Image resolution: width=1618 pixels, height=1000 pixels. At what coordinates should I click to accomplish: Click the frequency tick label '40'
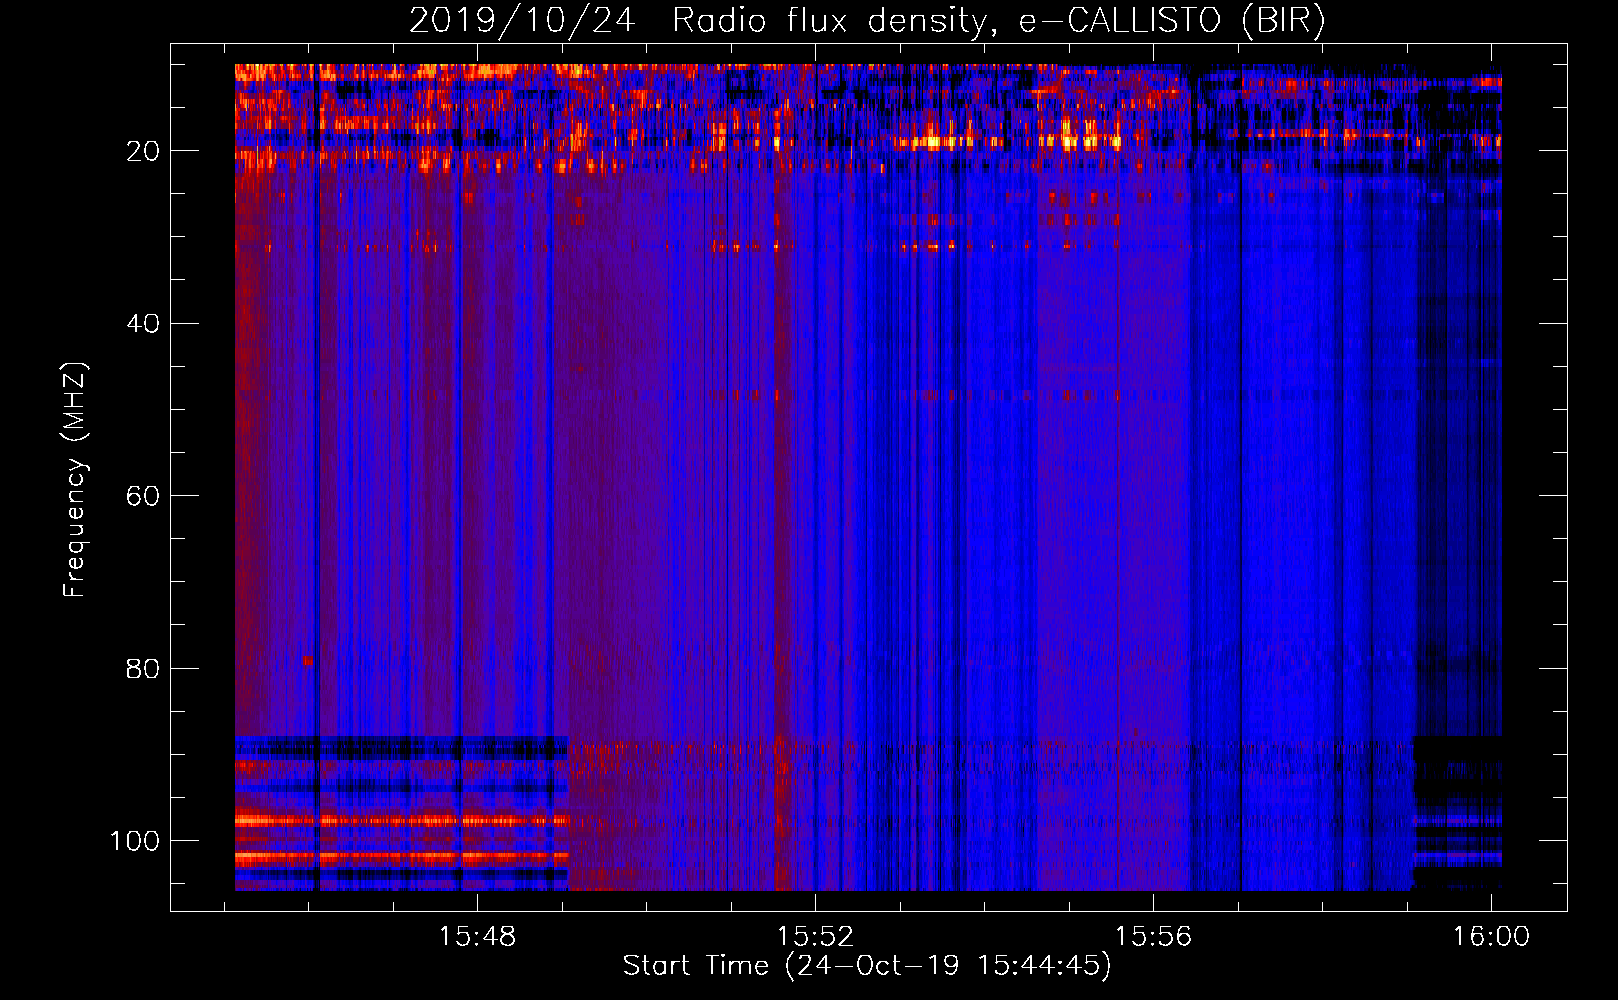[143, 323]
